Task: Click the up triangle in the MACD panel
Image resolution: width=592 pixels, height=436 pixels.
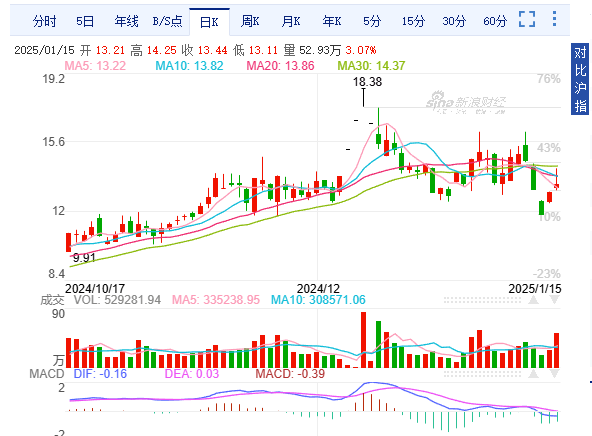Action: [x=533, y=374]
